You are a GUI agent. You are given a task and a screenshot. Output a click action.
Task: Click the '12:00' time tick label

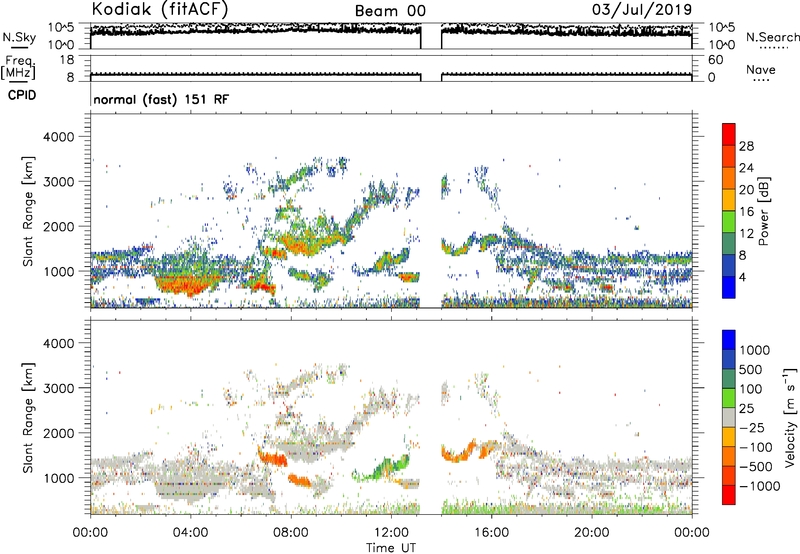tap(391, 533)
